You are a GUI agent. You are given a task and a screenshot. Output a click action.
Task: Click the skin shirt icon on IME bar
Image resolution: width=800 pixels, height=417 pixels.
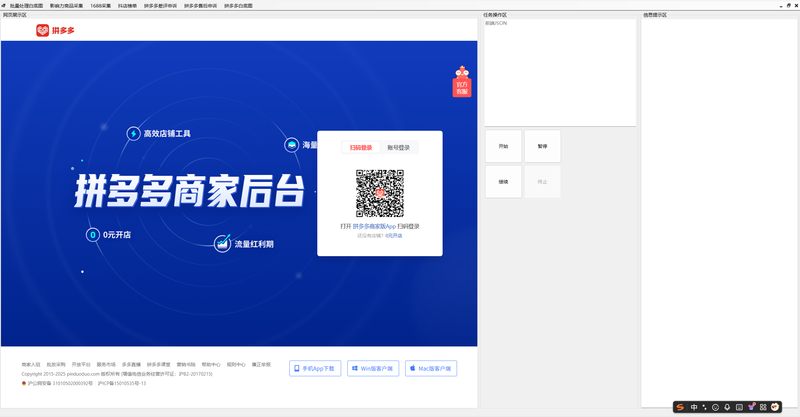752,407
